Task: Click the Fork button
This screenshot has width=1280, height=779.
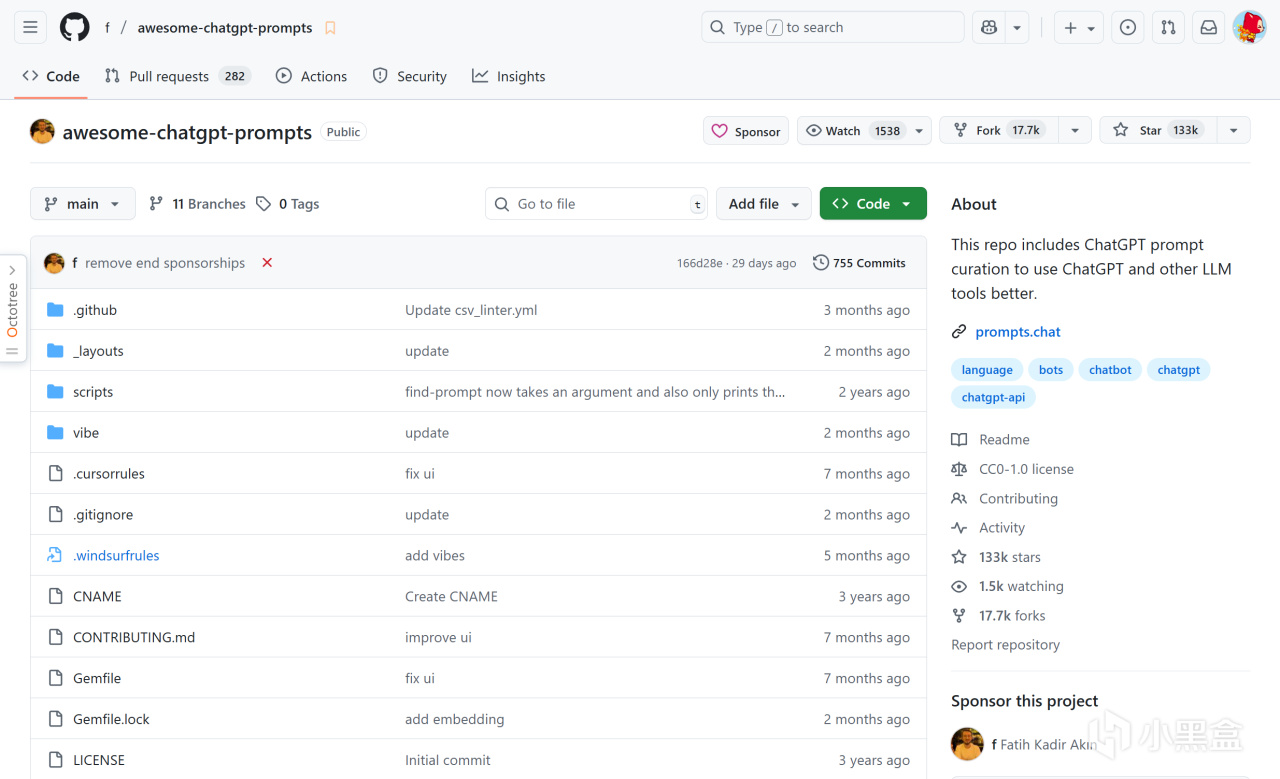Action: (999, 131)
